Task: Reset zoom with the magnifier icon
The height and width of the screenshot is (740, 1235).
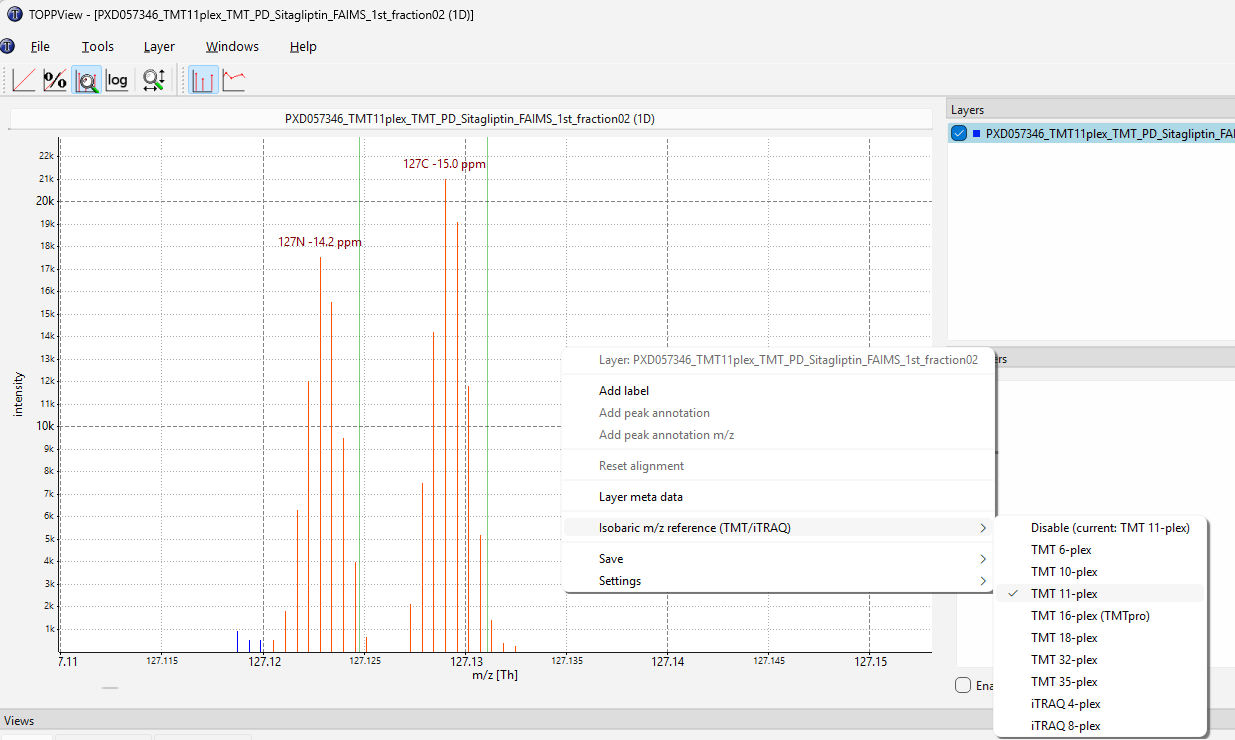Action: tap(153, 80)
